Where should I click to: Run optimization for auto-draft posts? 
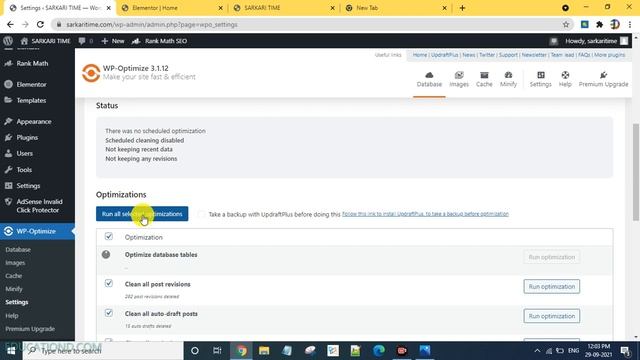[x=551, y=316]
